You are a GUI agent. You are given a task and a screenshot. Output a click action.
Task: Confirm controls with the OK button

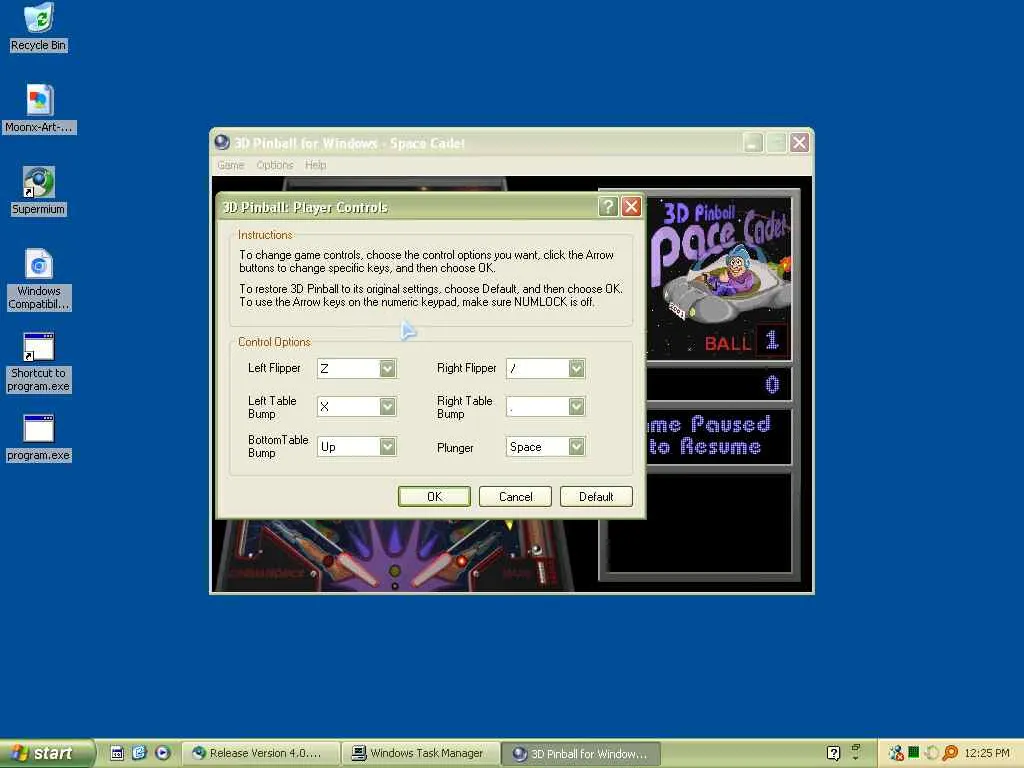(434, 496)
